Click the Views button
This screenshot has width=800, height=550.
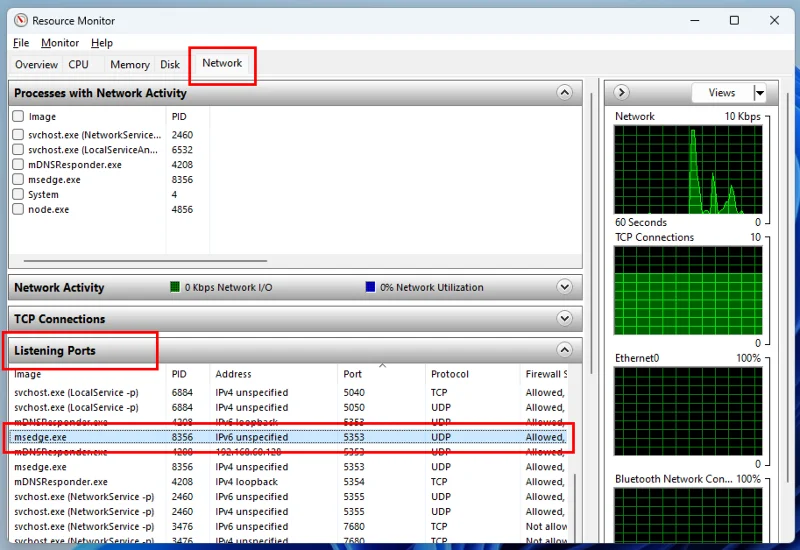tap(722, 93)
